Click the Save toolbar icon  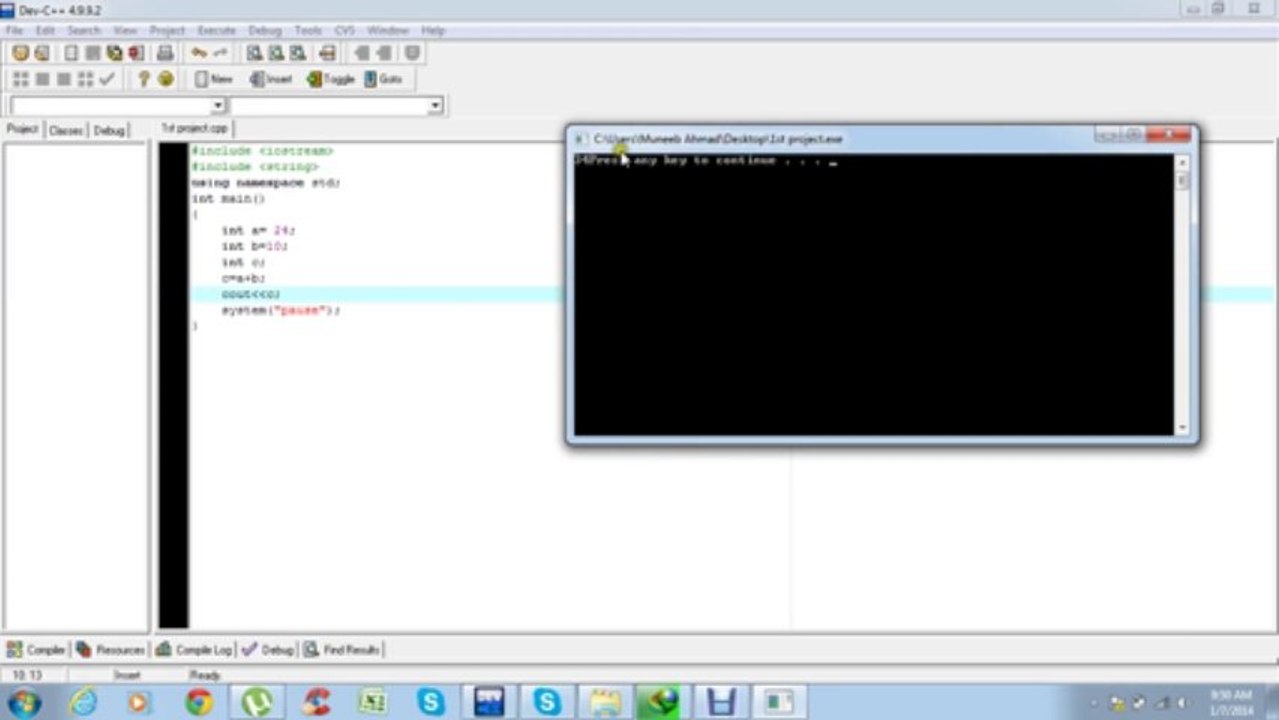[93, 53]
